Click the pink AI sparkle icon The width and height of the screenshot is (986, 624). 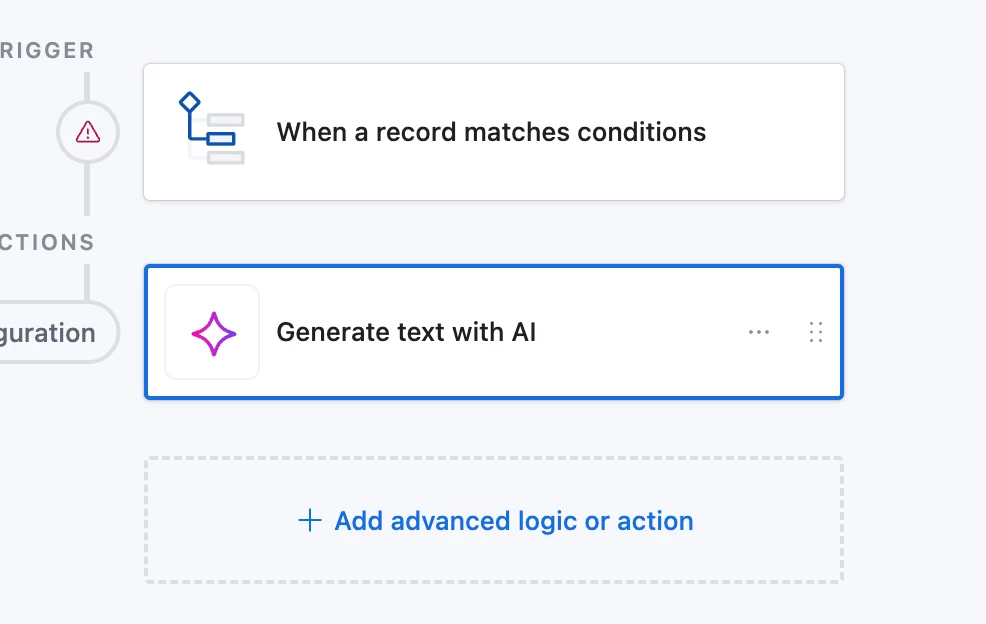tap(214, 333)
